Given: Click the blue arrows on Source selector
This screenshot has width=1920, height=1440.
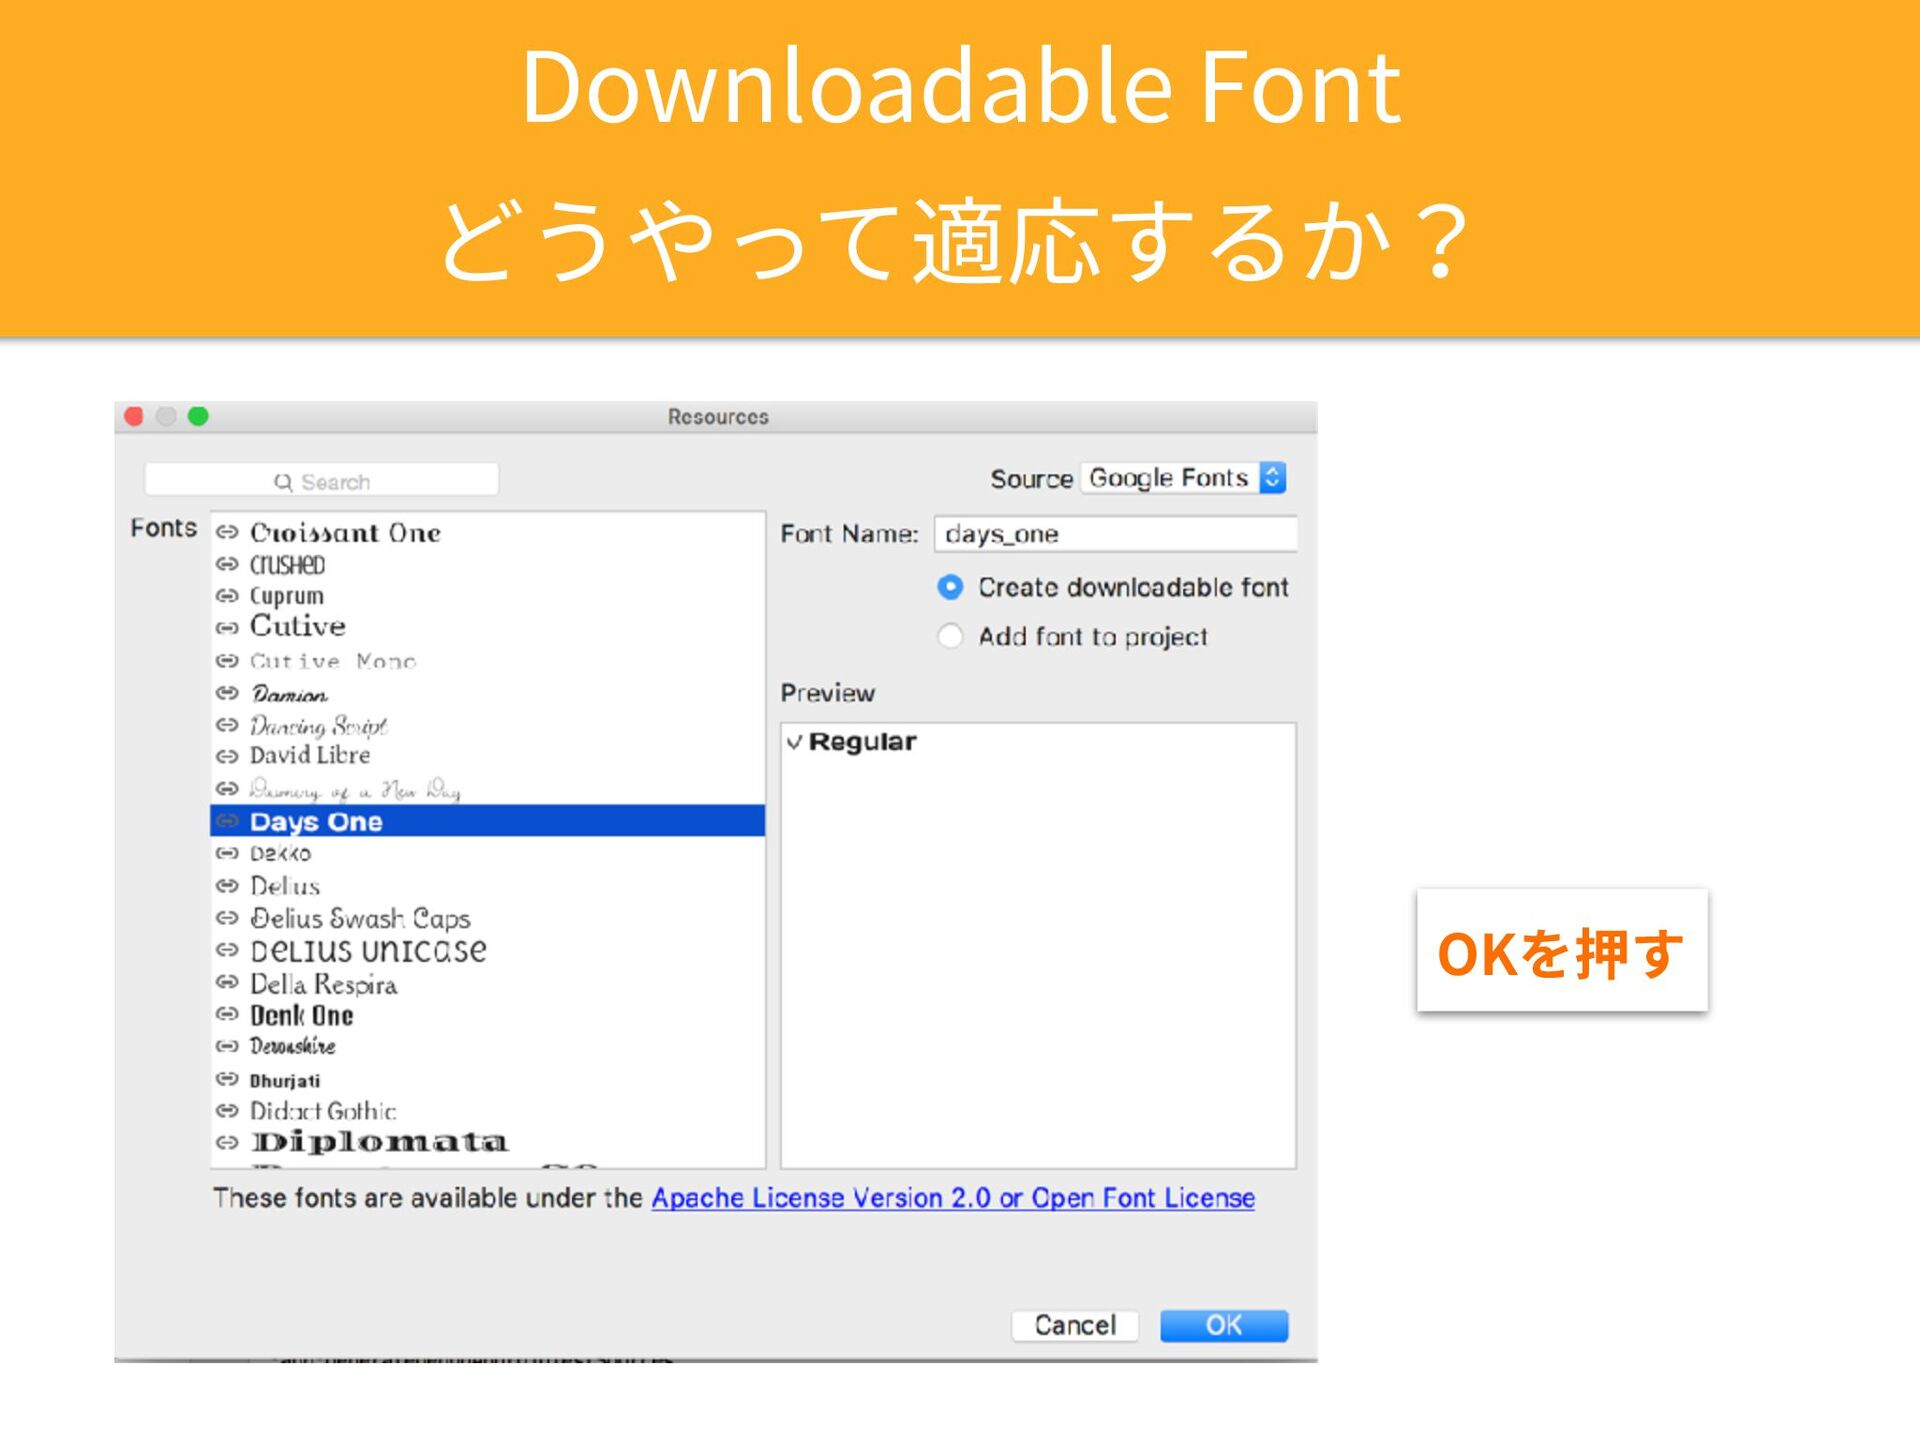Looking at the screenshot, I should (1272, 478).
